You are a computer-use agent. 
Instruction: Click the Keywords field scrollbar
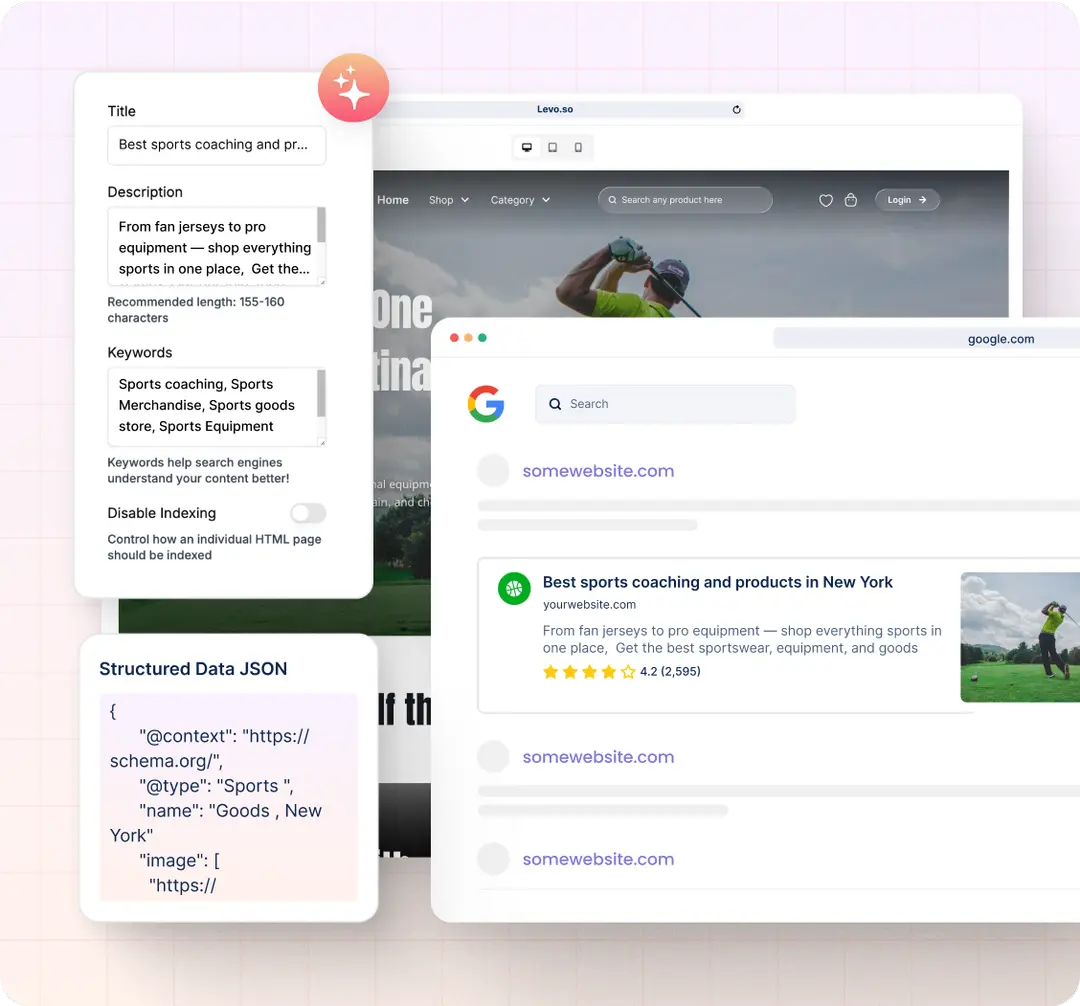321,393
